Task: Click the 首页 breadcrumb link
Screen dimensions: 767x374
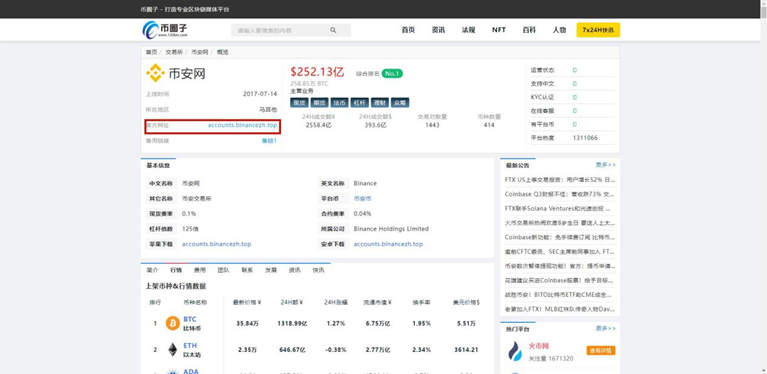Action: pos(151,52)
